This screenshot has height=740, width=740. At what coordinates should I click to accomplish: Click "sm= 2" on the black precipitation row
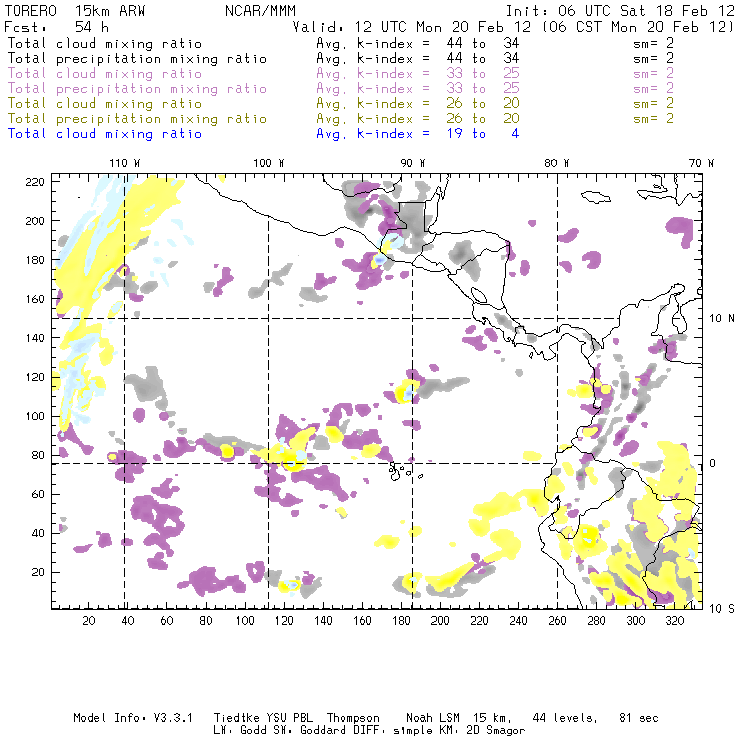pos(653,59)
